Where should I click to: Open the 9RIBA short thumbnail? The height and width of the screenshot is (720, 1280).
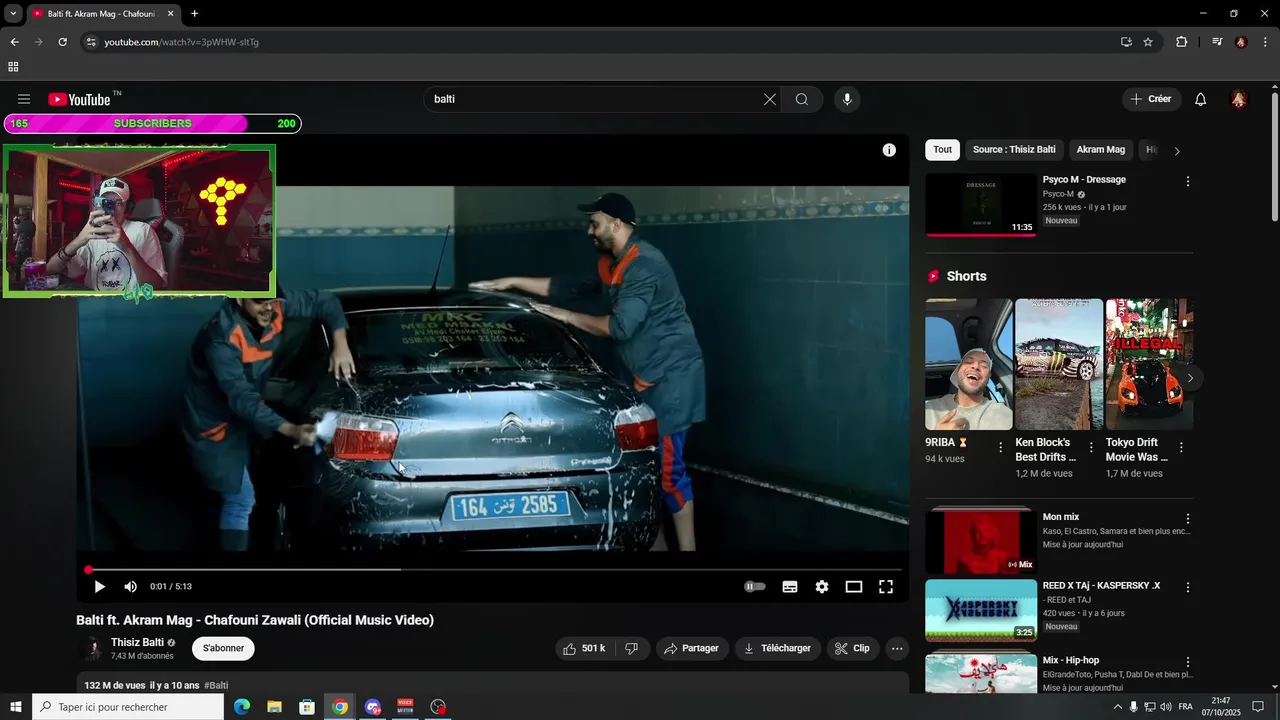pos(969,364)
